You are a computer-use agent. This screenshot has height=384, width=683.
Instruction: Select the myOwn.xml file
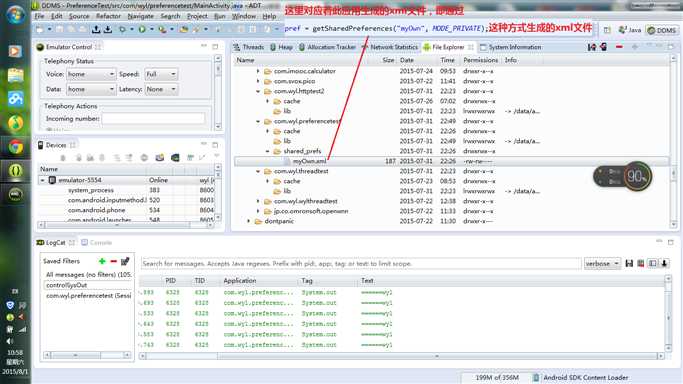309,161
